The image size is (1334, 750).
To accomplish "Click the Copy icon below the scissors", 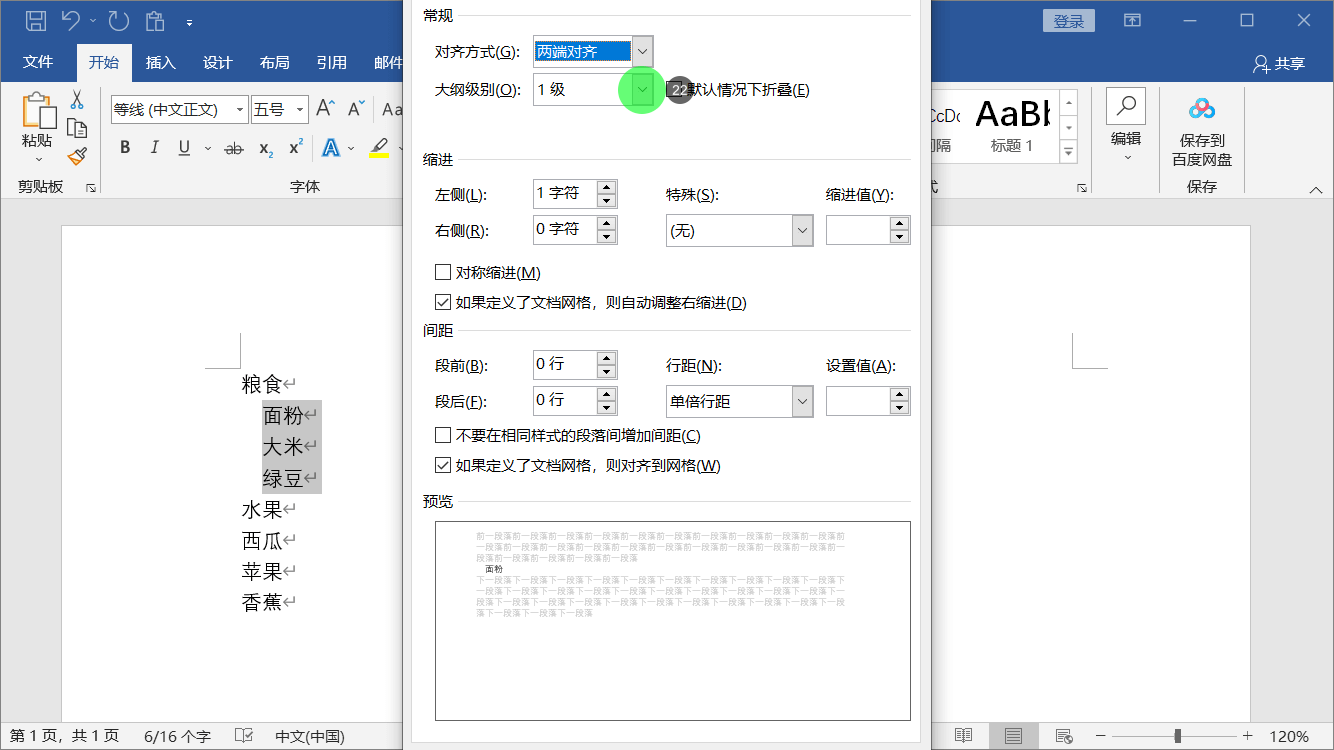I will (x=77, y=128).
